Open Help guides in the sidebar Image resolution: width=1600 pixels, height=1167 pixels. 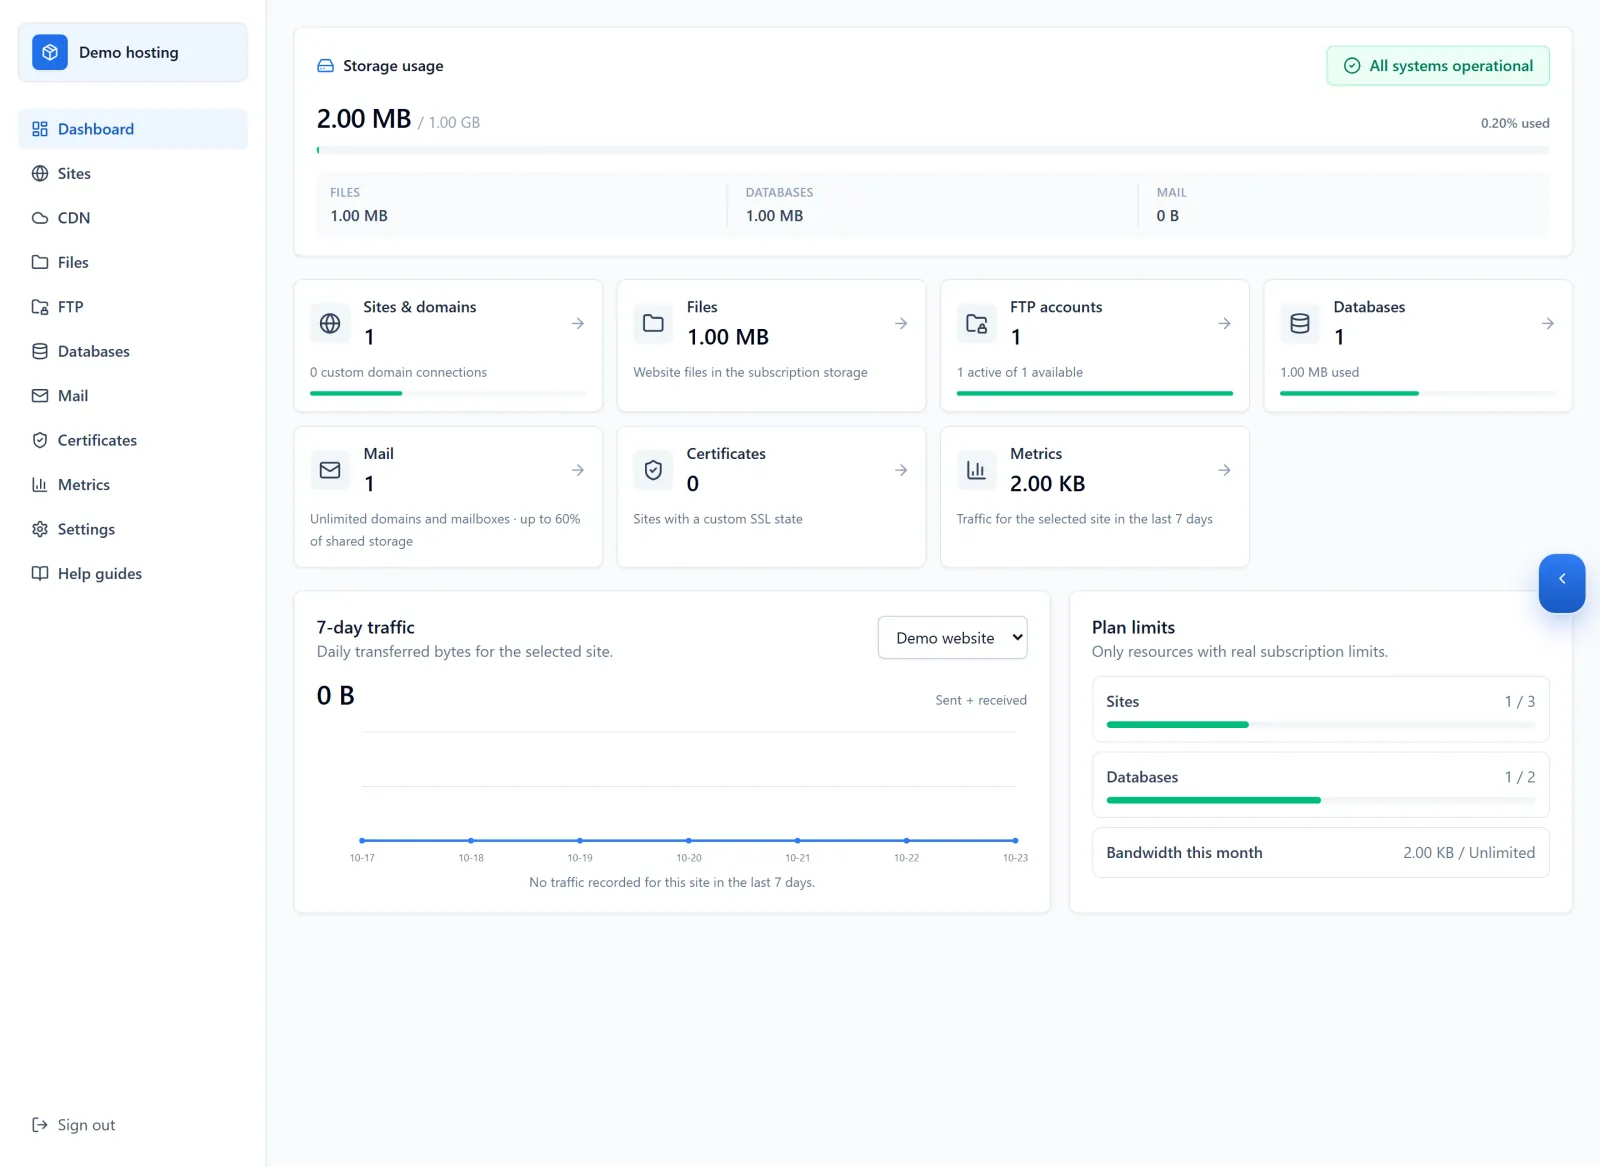tap(133, 573)
